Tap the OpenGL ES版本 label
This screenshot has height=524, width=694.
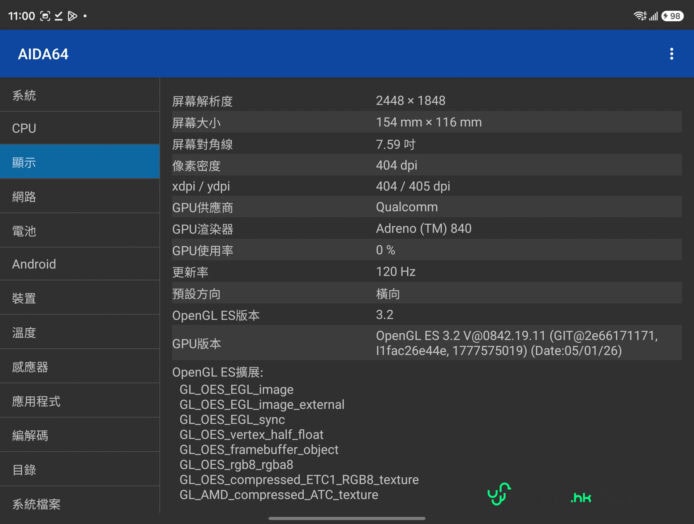click(216, 316)
